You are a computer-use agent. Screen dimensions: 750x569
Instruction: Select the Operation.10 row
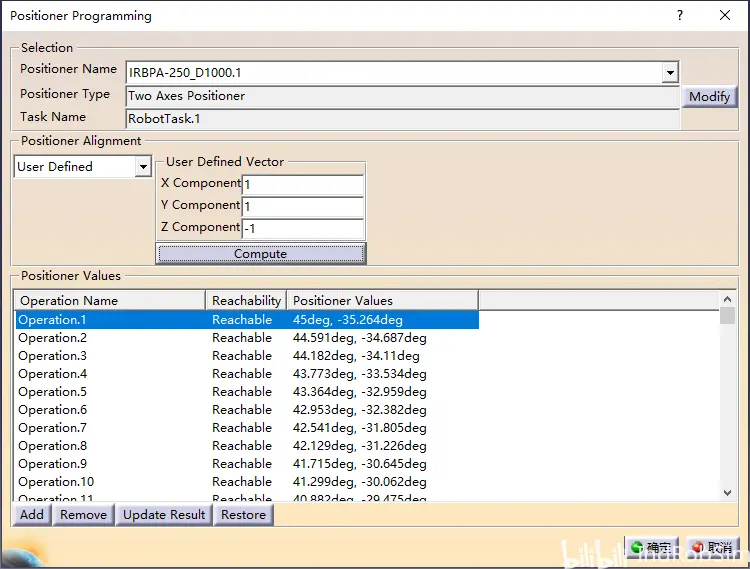click(x=247, y=481)
